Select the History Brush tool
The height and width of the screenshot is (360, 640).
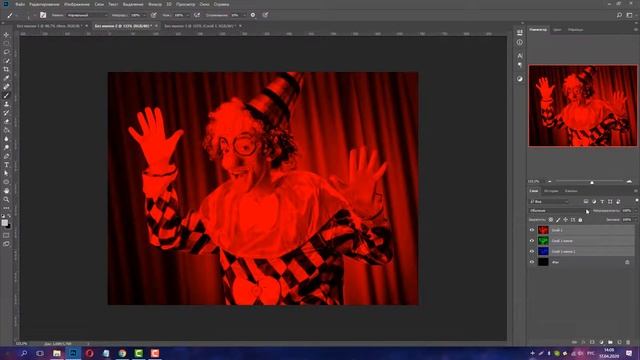[x=6, y=113]
